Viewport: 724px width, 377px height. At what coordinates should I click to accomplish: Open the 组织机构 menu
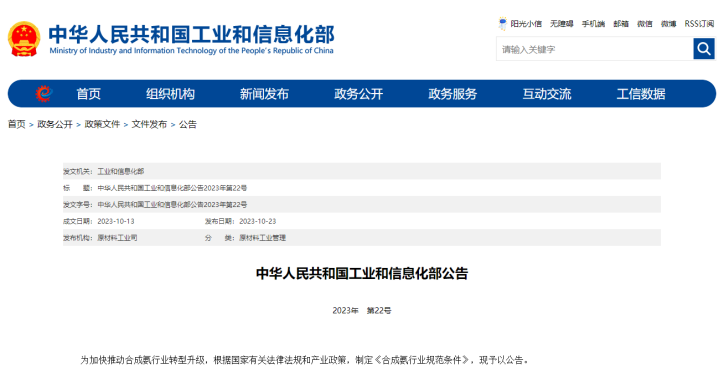170,94
